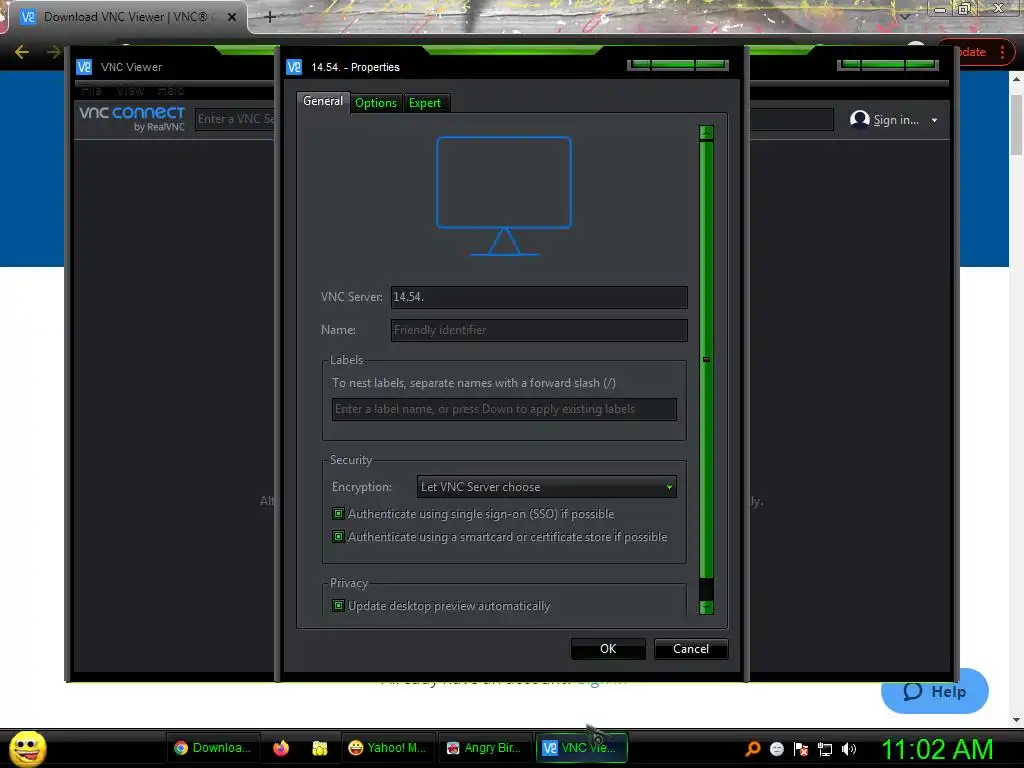Click the Help chat button on webpage
The image size is (1024, 768).
935,692
